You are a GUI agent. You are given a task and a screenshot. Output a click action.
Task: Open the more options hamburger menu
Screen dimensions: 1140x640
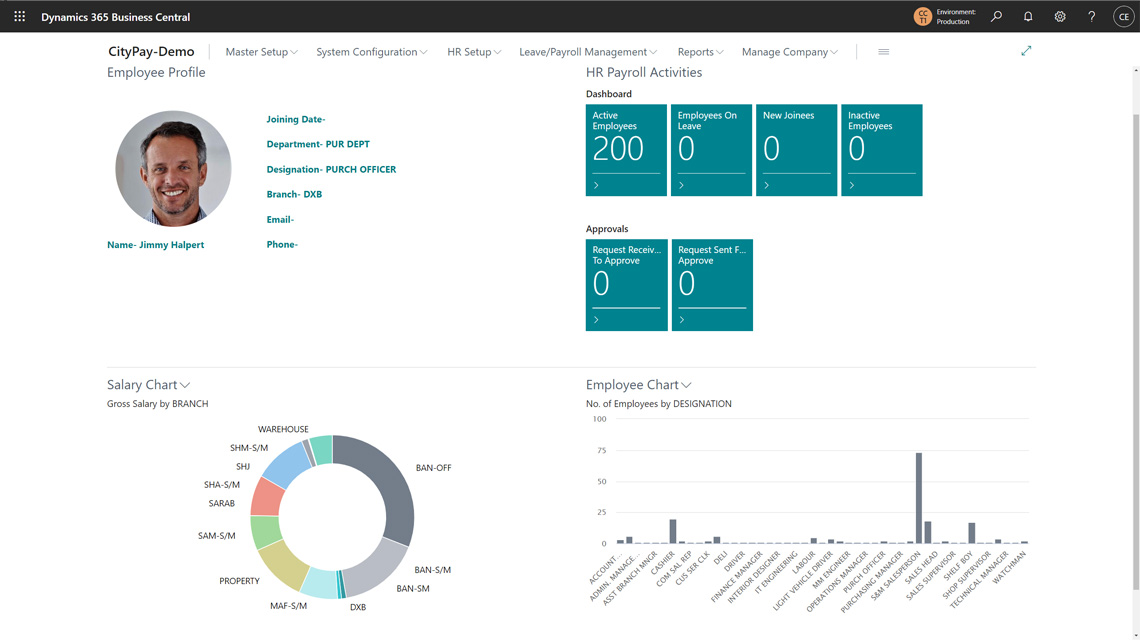(x=883, y=52)
